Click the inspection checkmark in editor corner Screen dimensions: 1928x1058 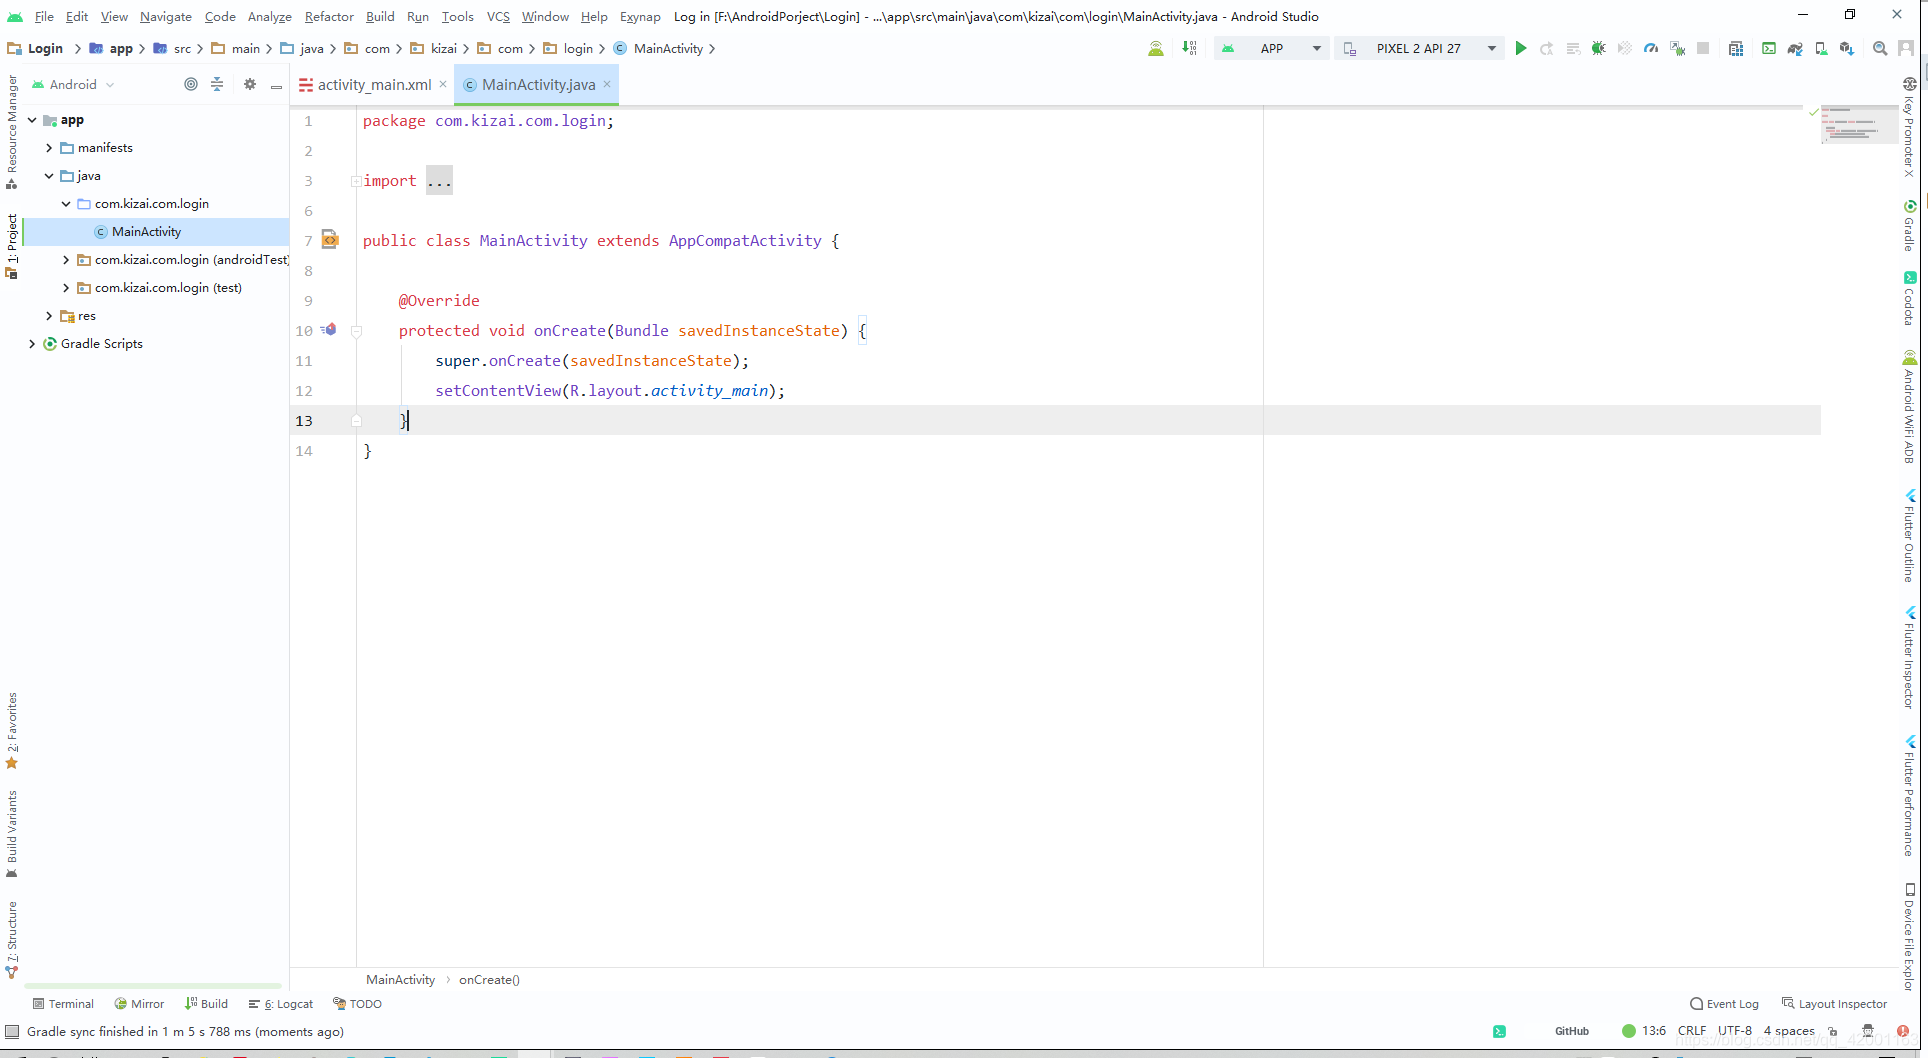click(x=1813, y=112)
